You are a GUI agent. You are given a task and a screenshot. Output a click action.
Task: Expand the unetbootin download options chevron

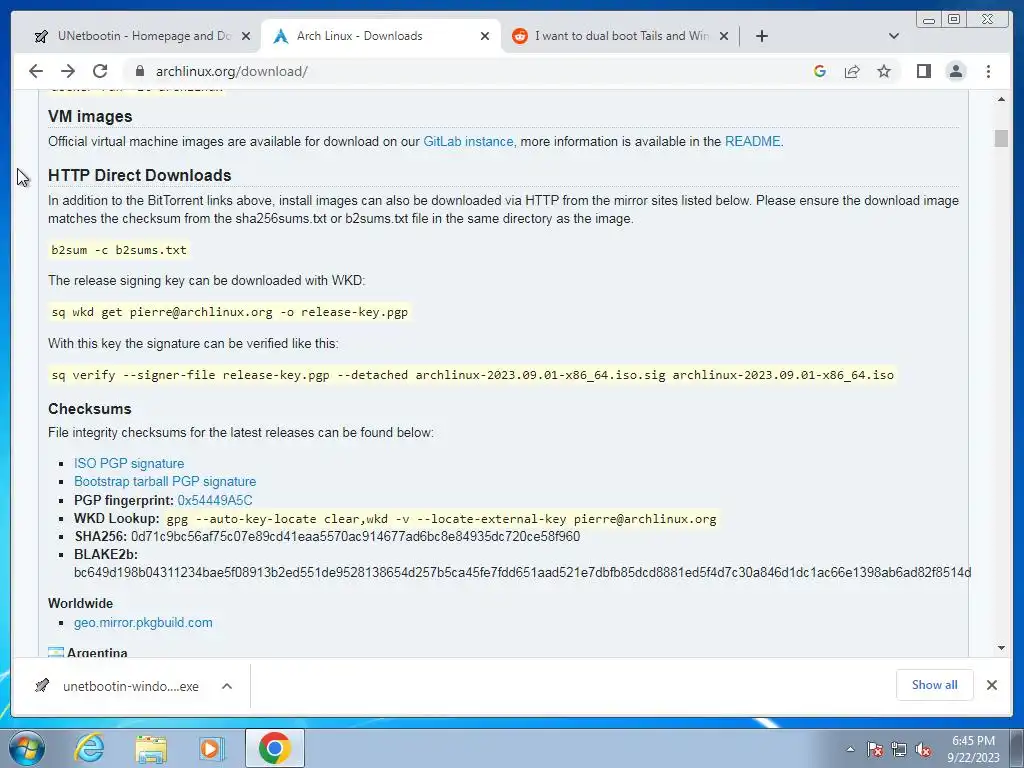click(x=227, y=686)
